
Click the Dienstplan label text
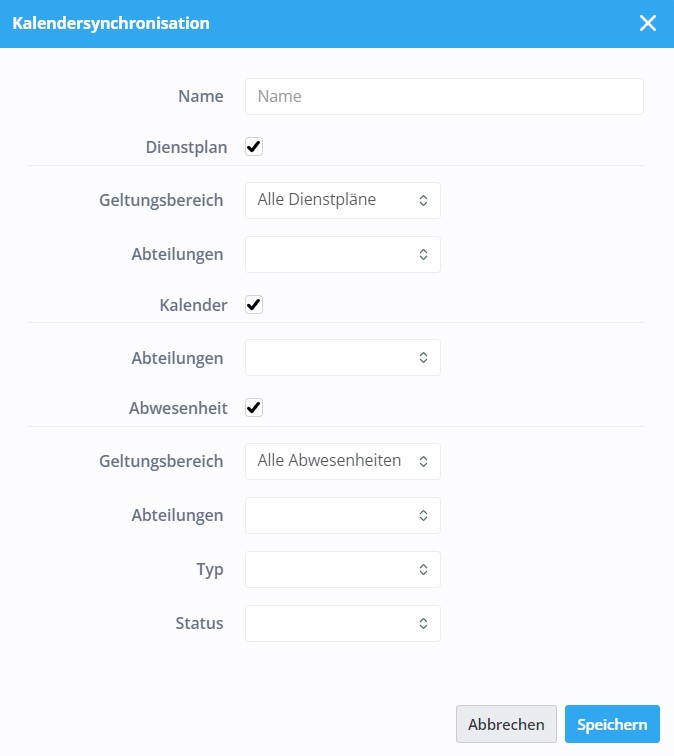tap(186, 147)
